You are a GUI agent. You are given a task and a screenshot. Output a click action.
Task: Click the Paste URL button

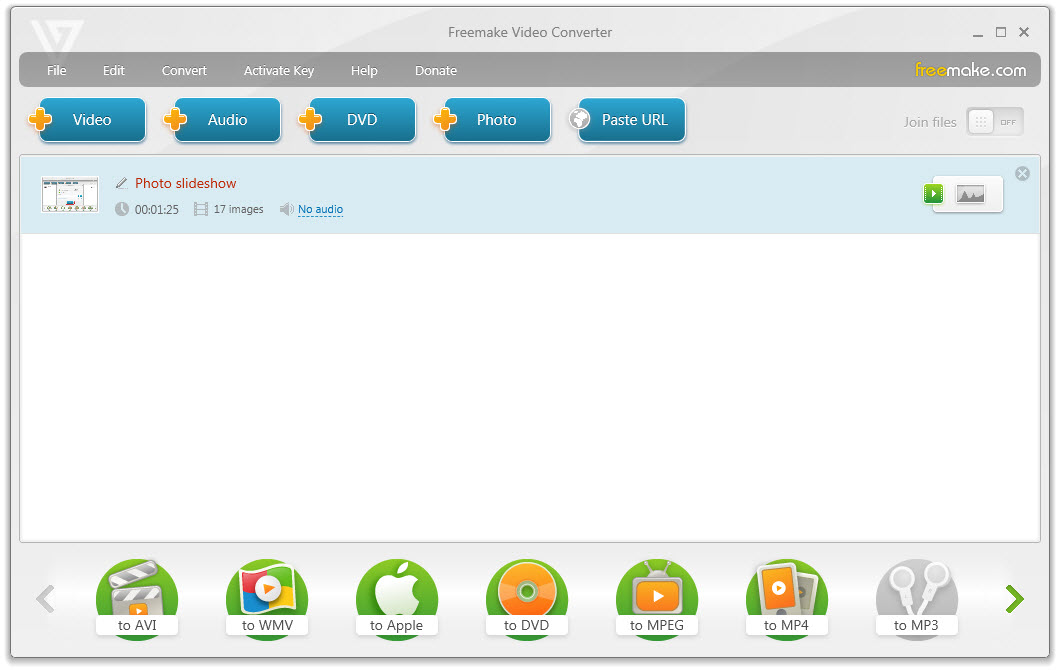click(x=627, y=120)
